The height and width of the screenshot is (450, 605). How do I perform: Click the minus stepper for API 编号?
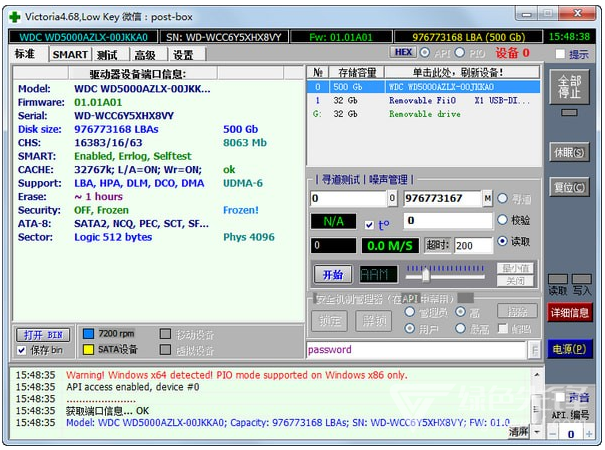coord(553,435)
